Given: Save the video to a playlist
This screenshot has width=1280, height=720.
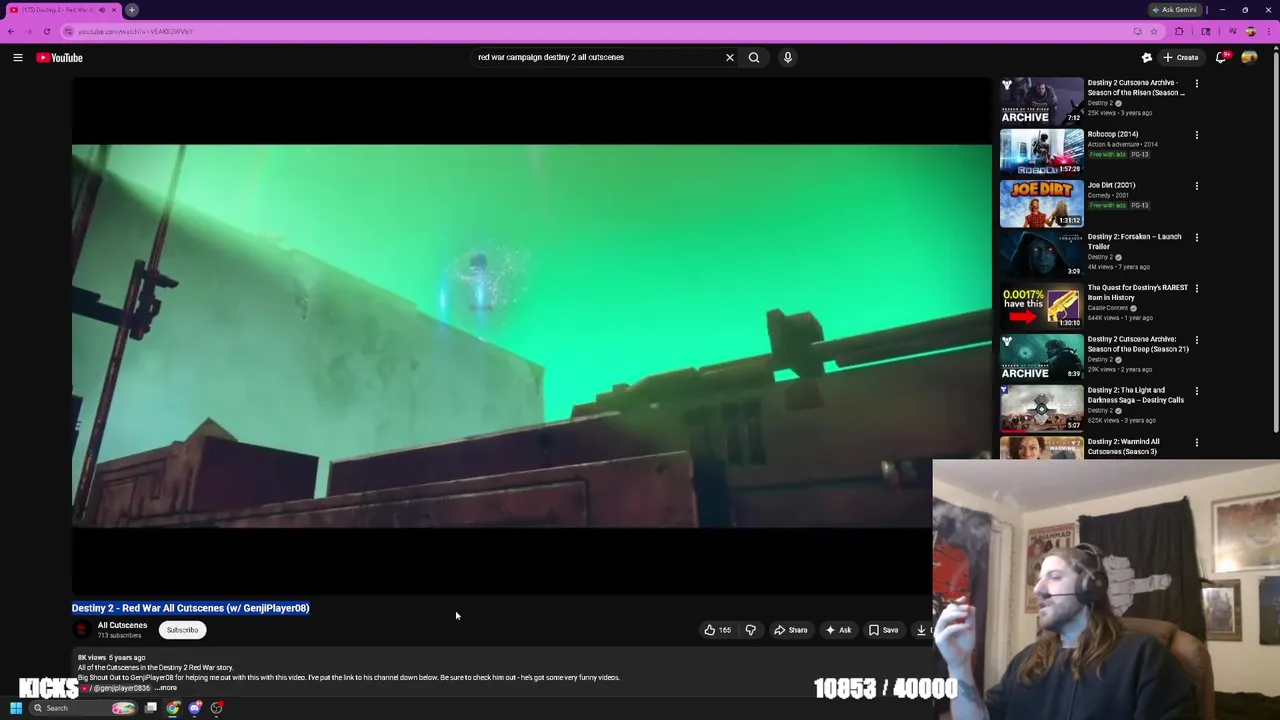Looking at the screenshot, I should 883,630.
